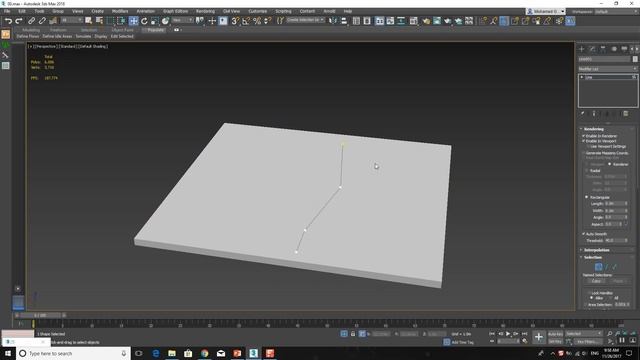Click the Copy named selection button
Viewport: 640px width, 360px height.
(x=596, y=281)
